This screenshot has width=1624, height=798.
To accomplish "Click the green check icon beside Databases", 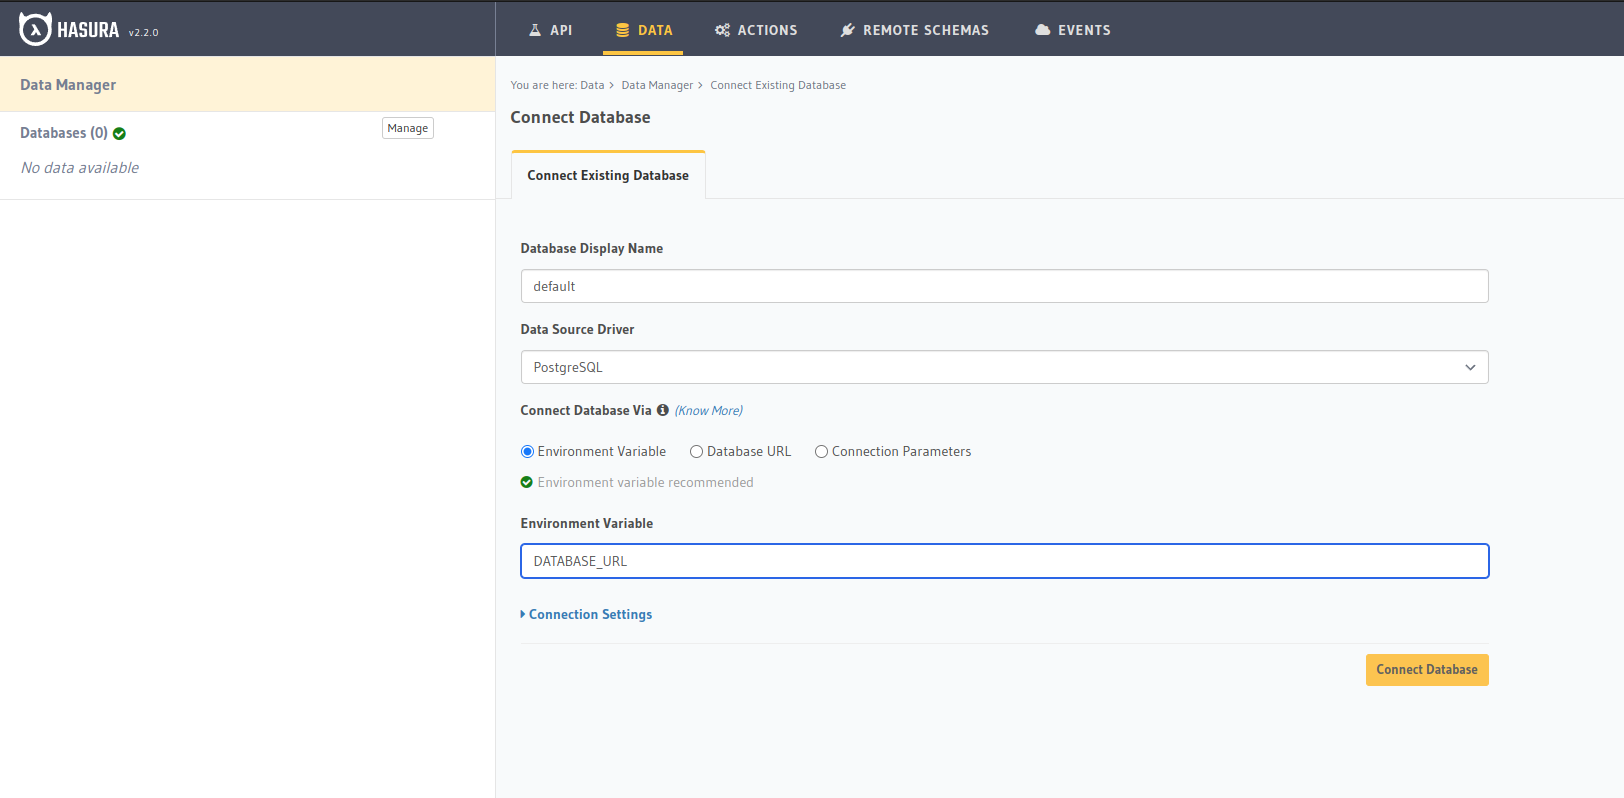I will 119,134.
